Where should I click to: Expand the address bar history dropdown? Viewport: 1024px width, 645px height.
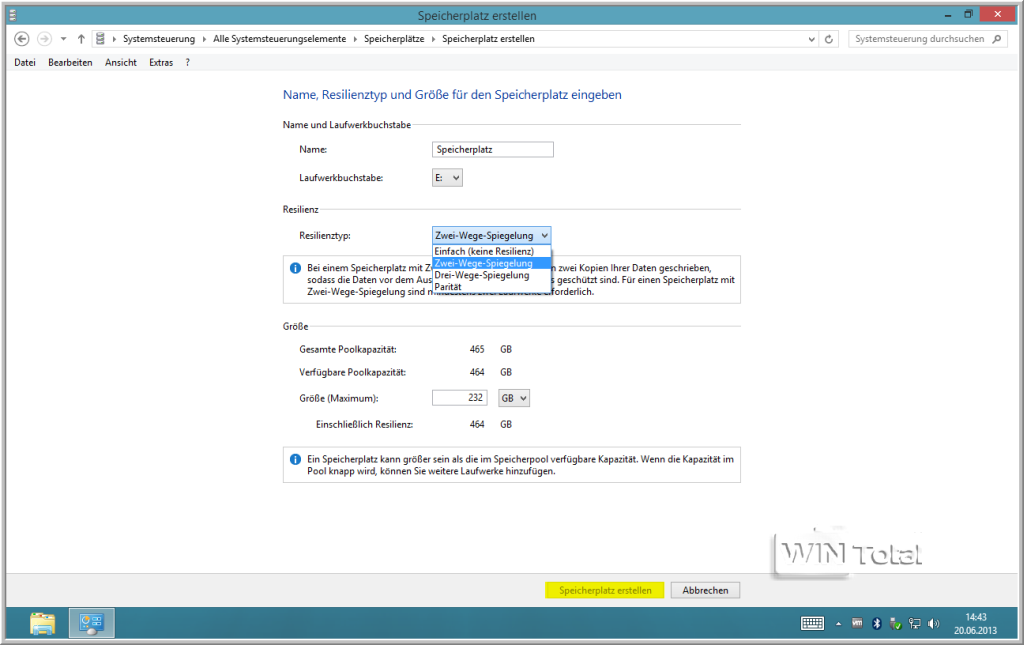point(811,39)
